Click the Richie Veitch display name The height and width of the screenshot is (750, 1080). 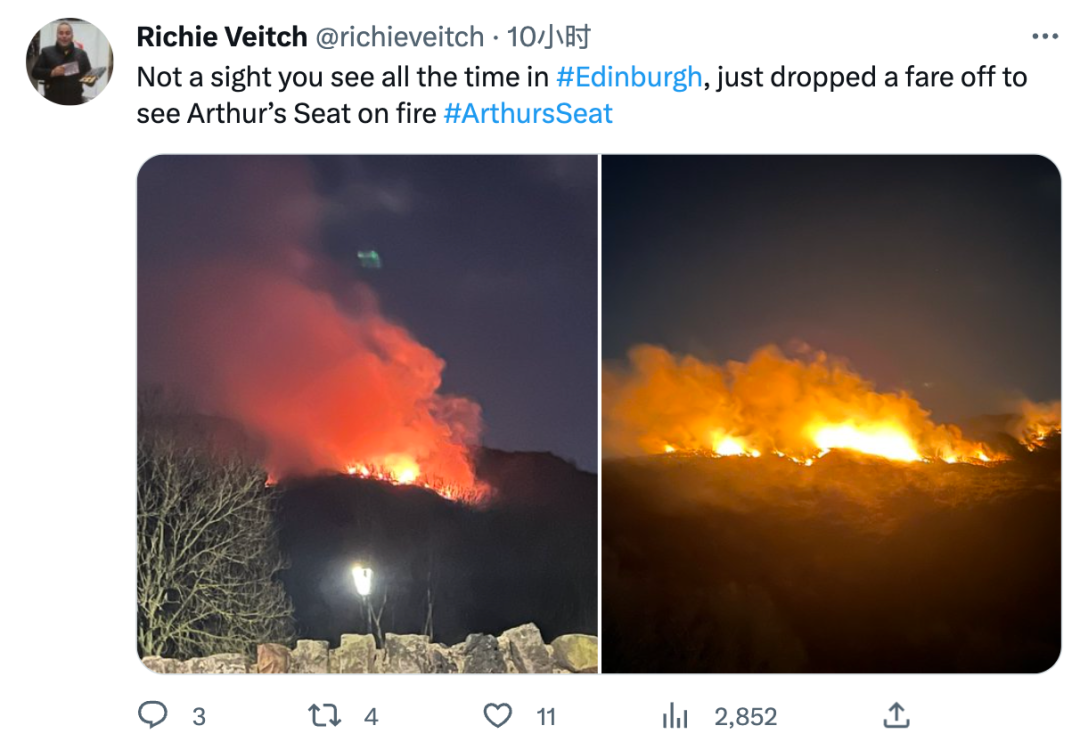pyautogui.click(x=222, y=37)
